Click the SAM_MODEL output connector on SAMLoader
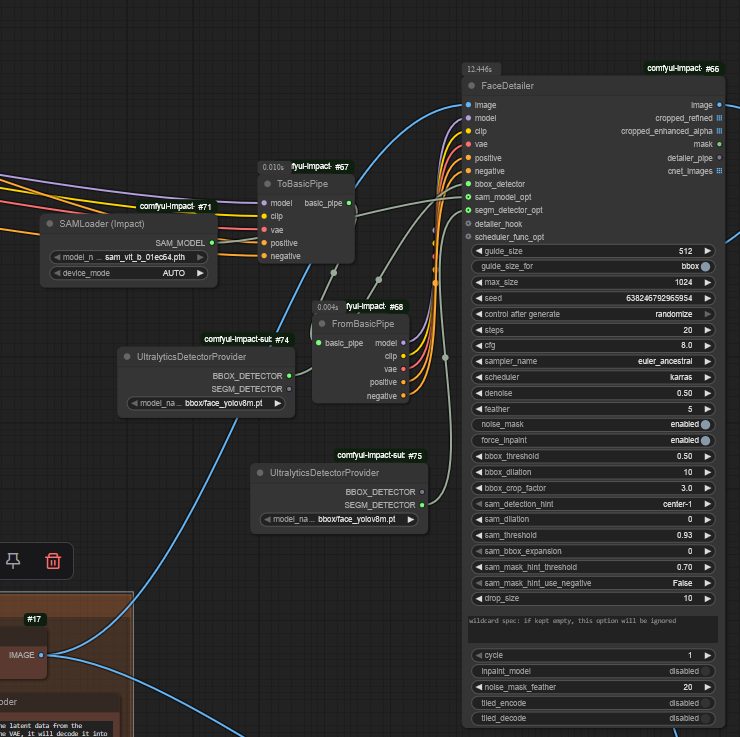Screen dimensions: 740x737 (x=211, y=242)
